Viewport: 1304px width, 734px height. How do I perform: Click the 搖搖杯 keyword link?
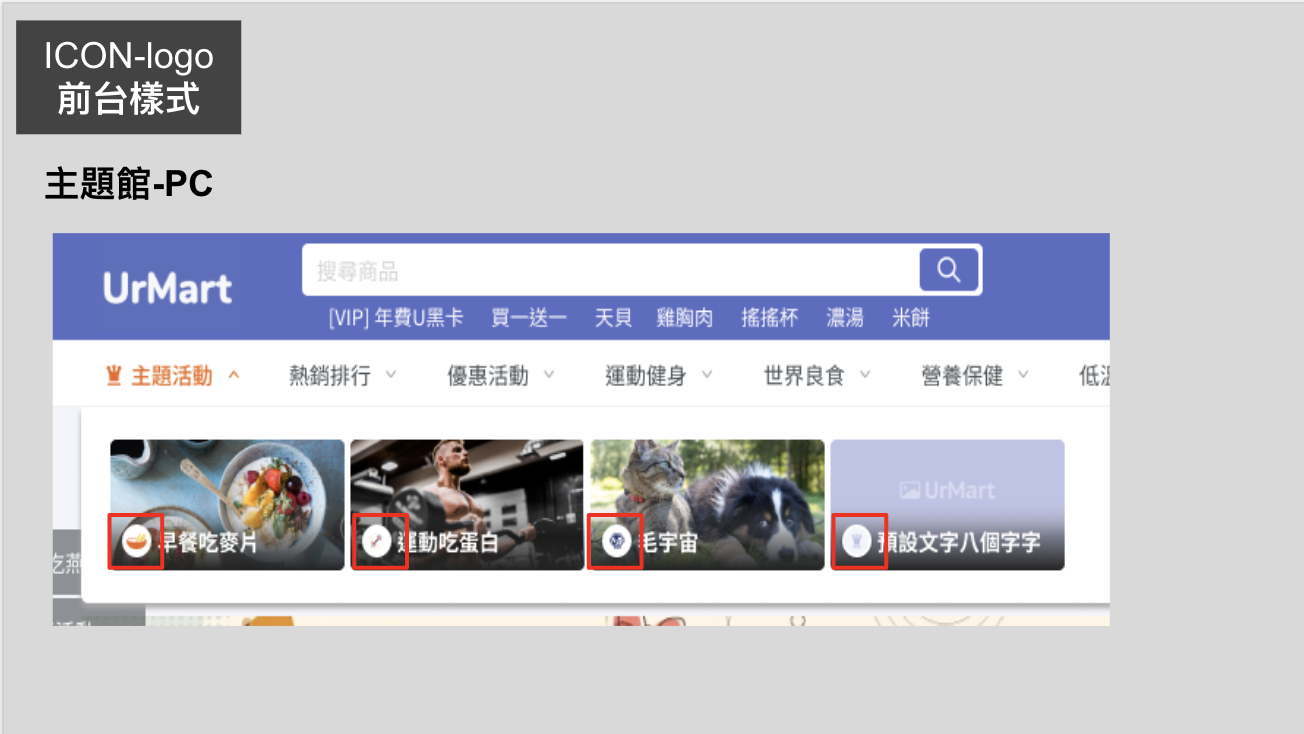[x=769, y=318]
